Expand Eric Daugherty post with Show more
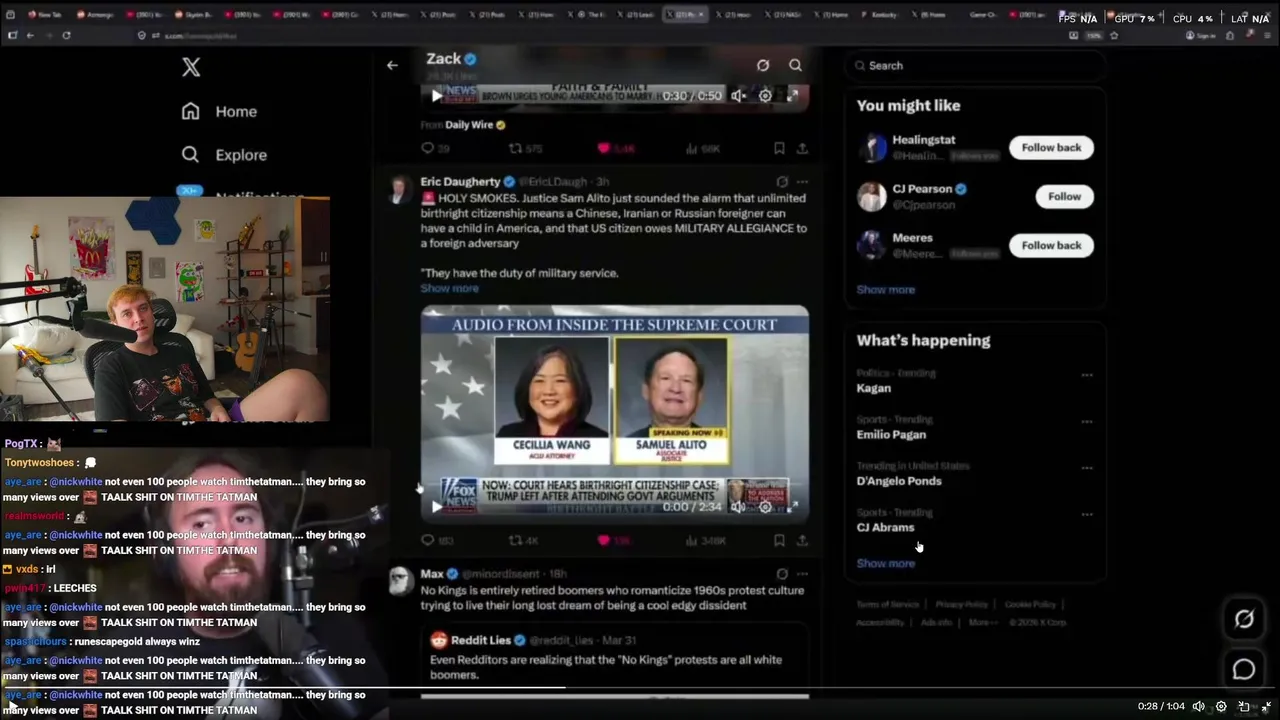The height and width of the screenshot is (720, 1280). 449,288
